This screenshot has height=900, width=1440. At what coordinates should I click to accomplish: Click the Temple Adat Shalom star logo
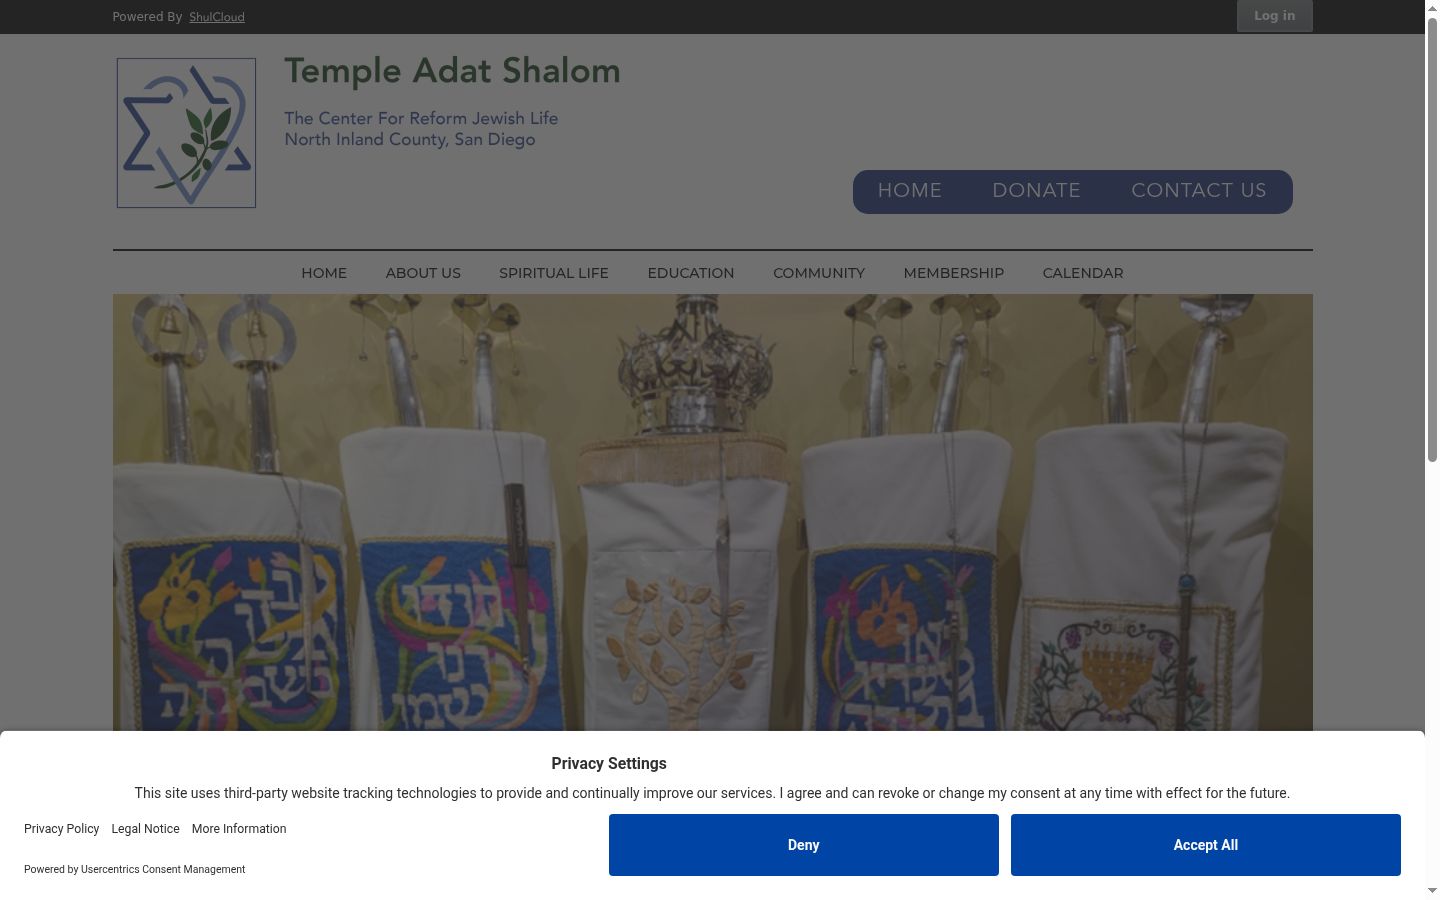point(186,133)
